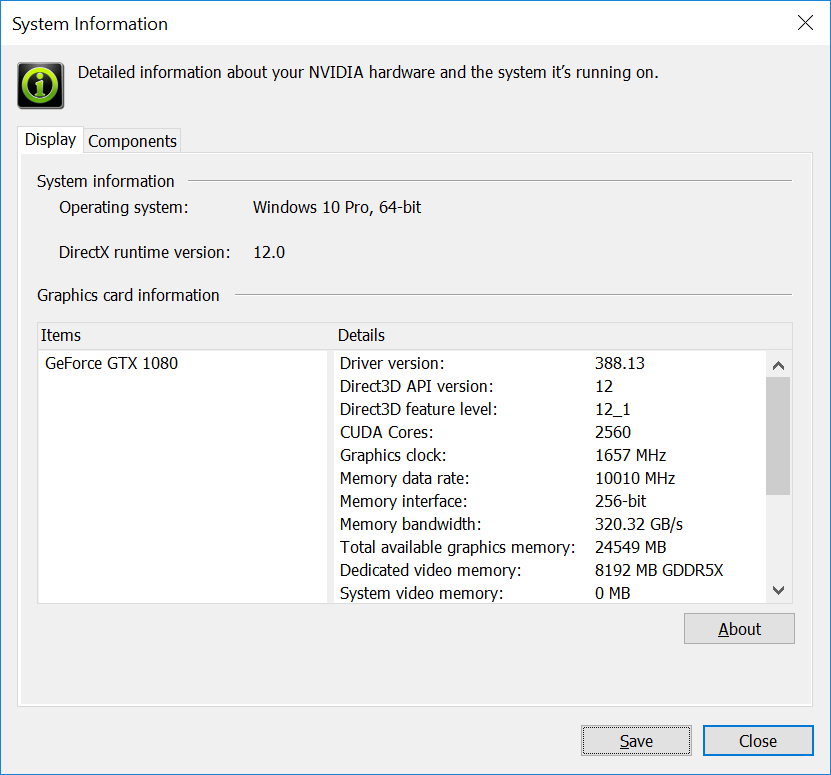Save the system information
The width and height of the screenshot is (831, 775).
click(636, 741)
